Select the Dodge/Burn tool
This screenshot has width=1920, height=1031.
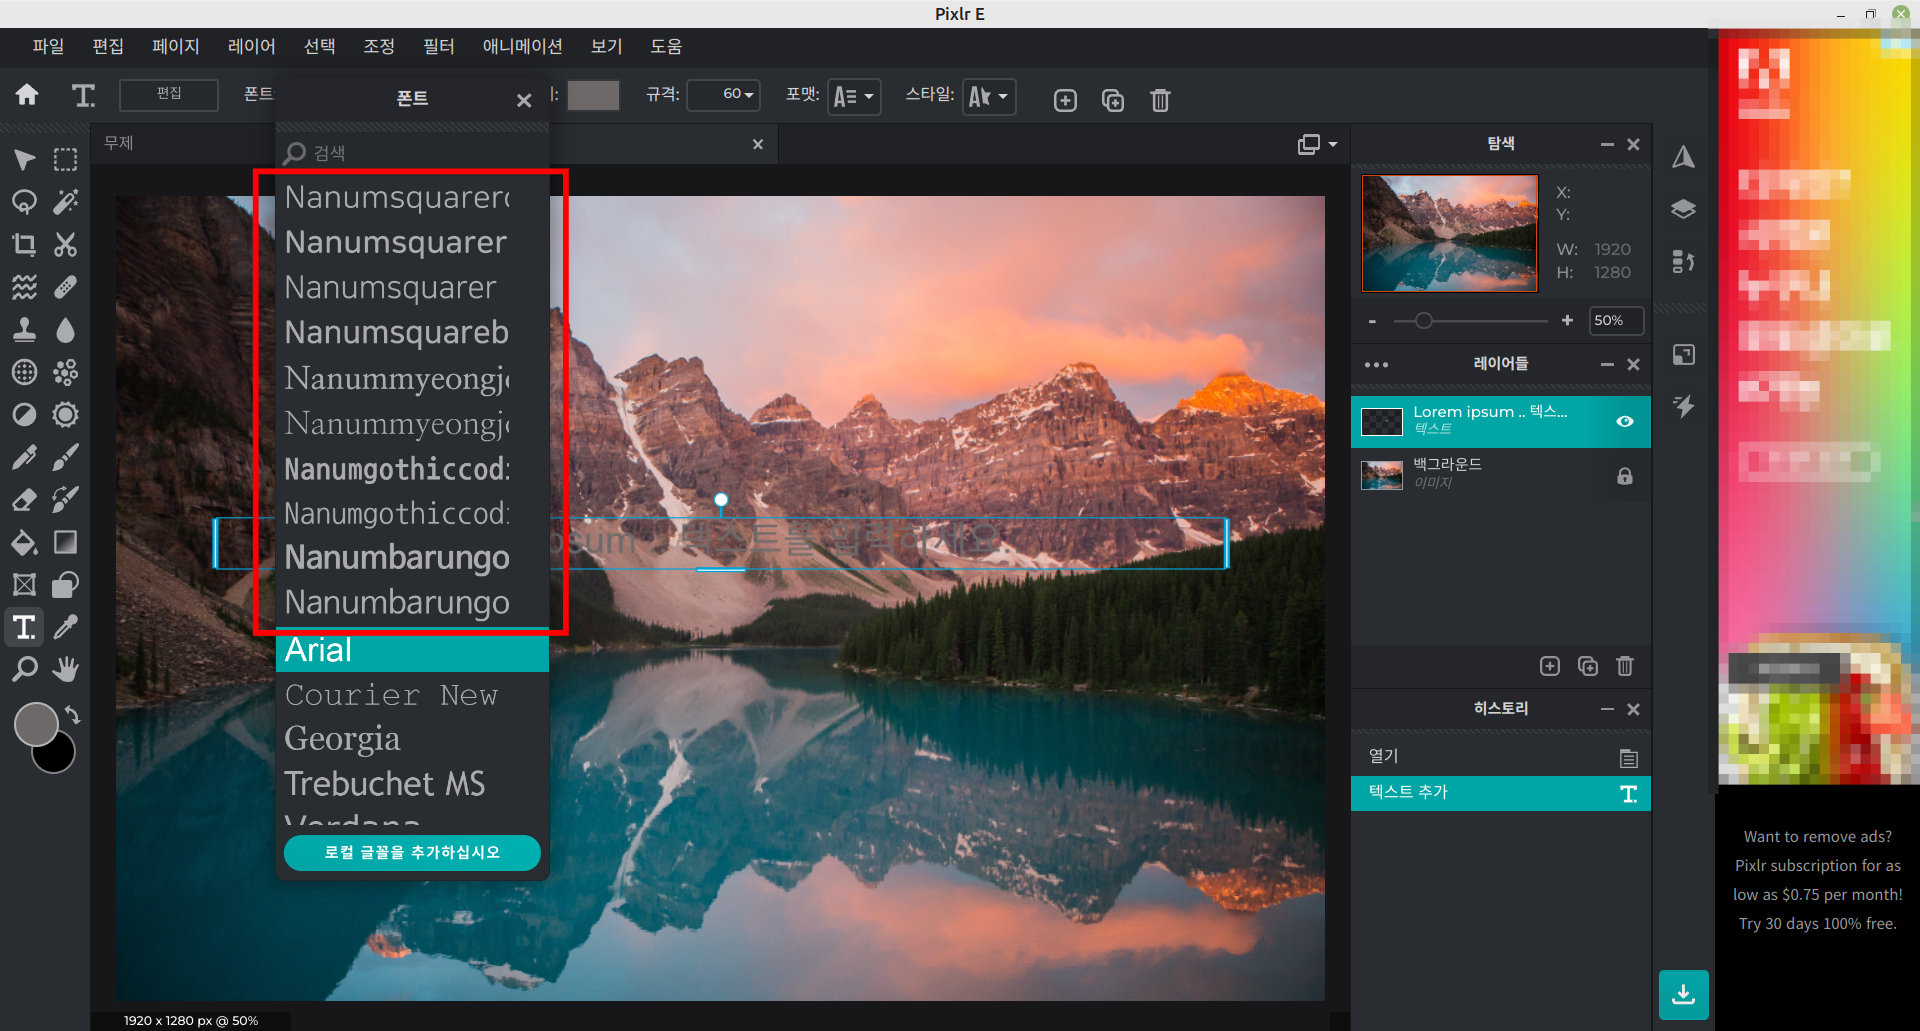[x=24, y=415]
